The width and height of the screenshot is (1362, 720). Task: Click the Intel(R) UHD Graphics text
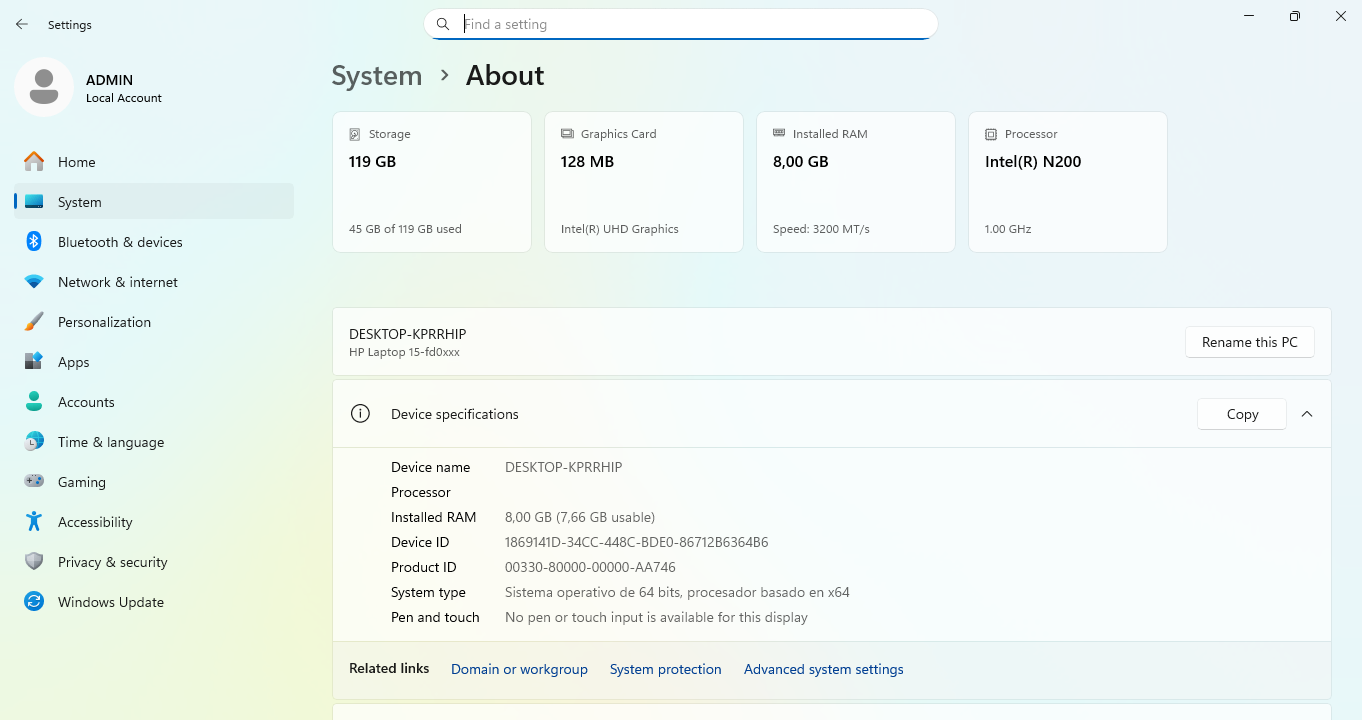620,229
